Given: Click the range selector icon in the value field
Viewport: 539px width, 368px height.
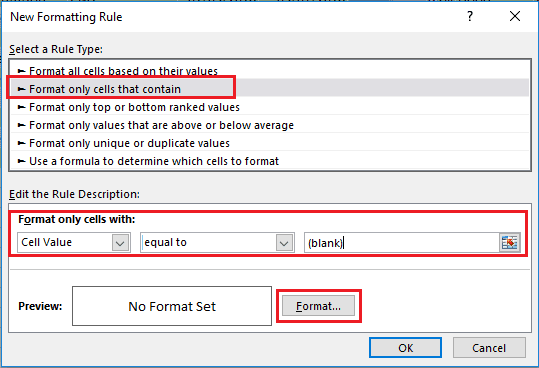Looking at the screenshot, I should pos(509,242).
